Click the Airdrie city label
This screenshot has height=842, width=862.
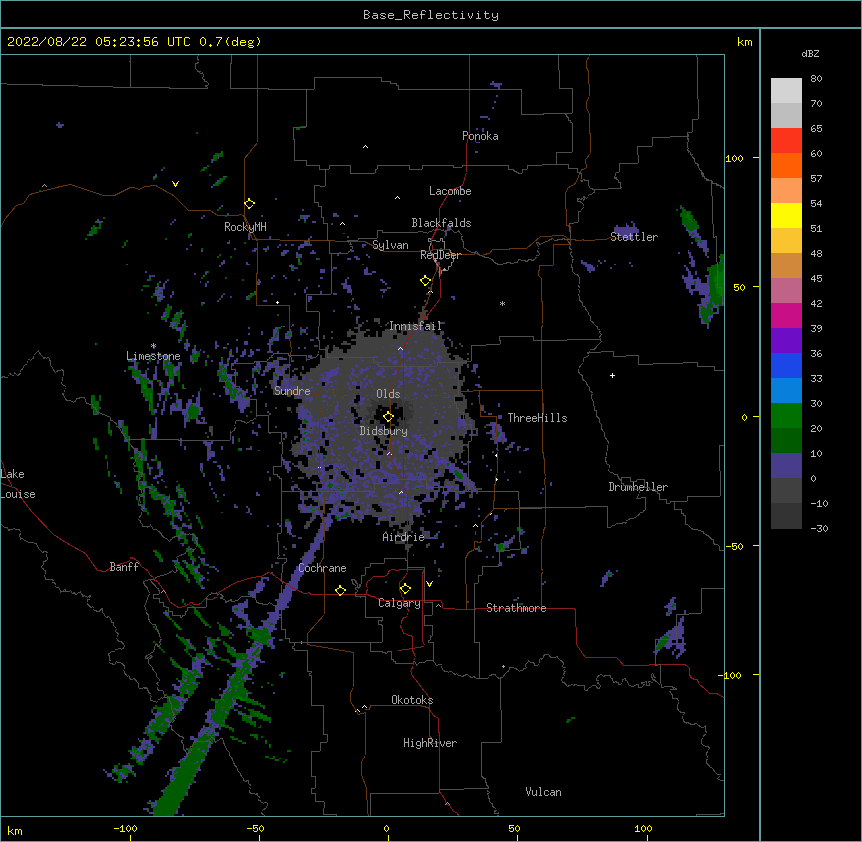click(x=403, y=537)
